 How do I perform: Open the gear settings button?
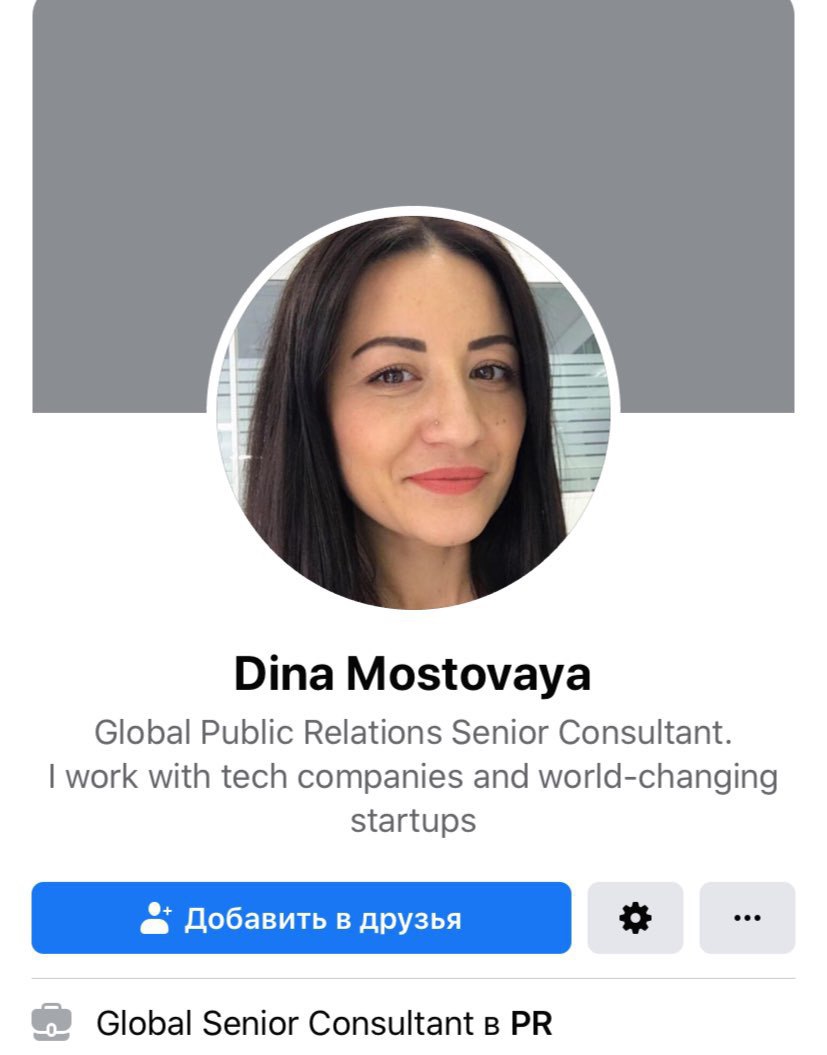click(x=635, y=918)
